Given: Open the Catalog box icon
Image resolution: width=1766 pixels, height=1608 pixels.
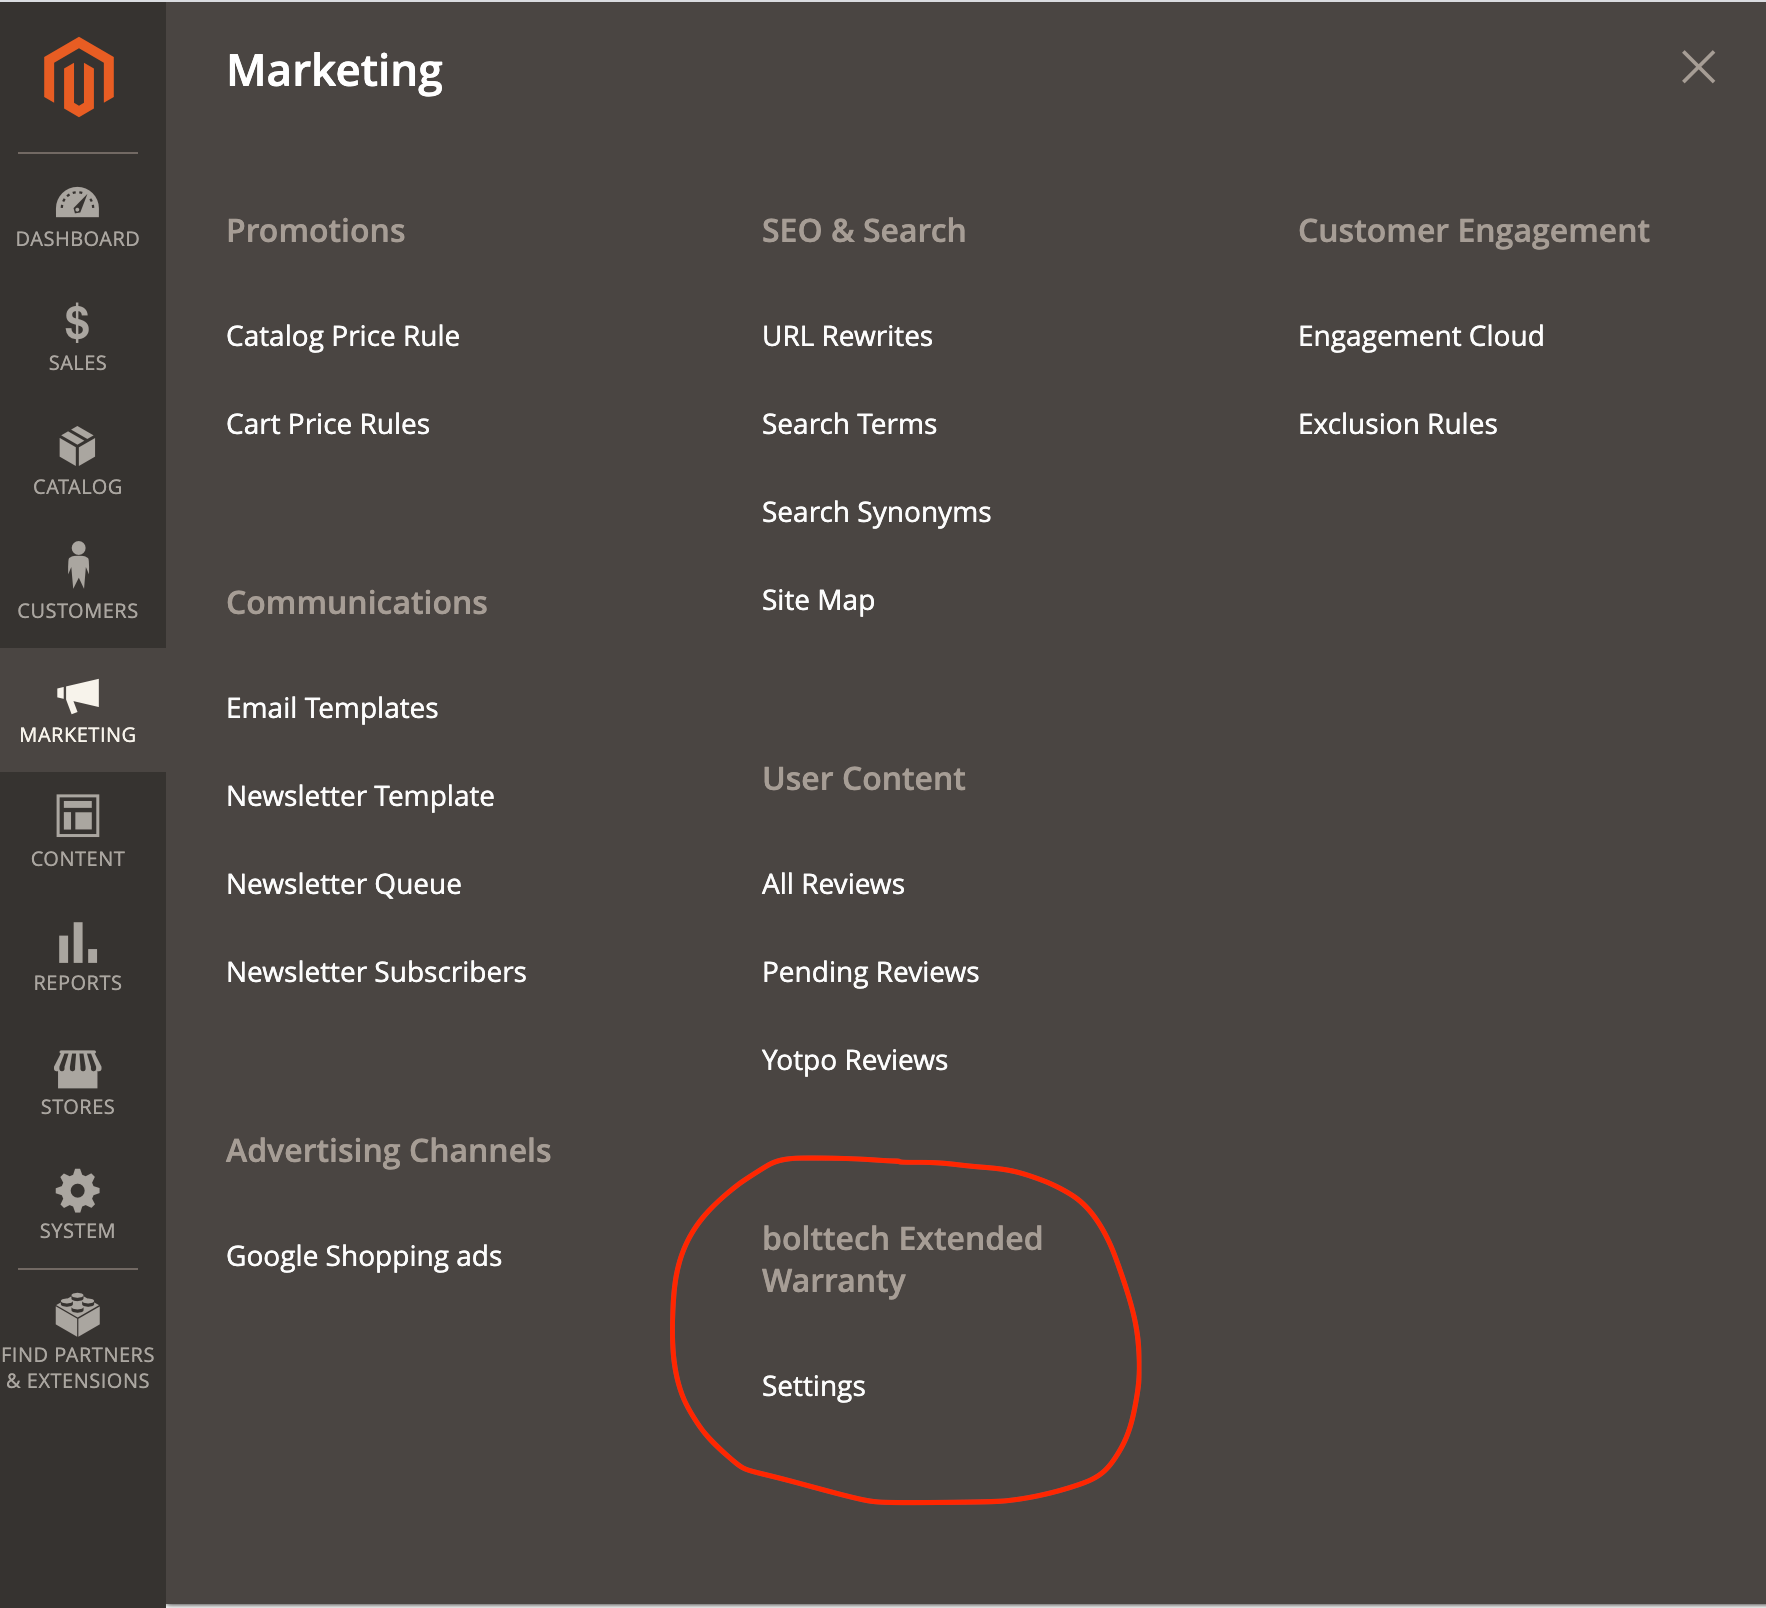Looking at the screenshot, I should (x=77, y=447).
